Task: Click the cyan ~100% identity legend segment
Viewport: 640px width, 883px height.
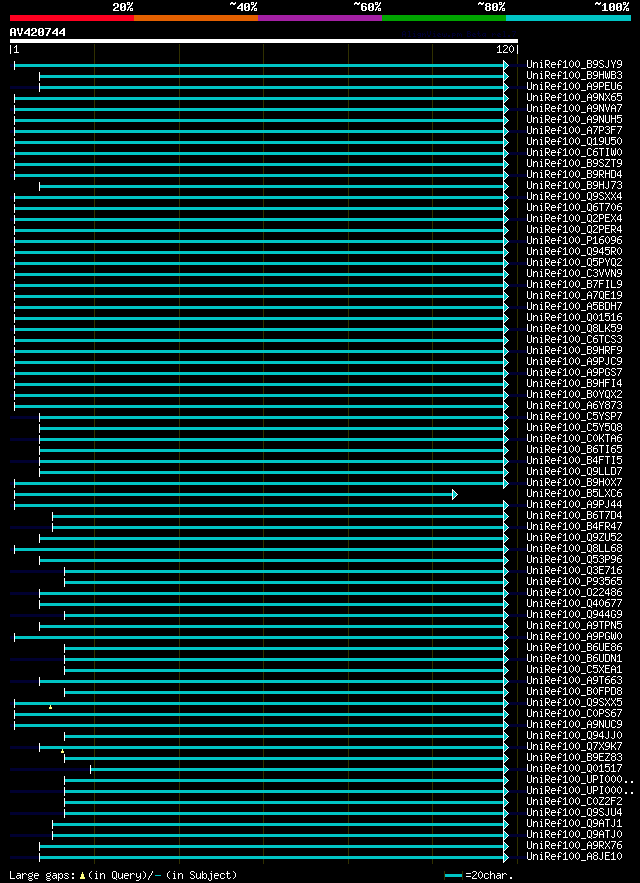Action: coord(568,18)
